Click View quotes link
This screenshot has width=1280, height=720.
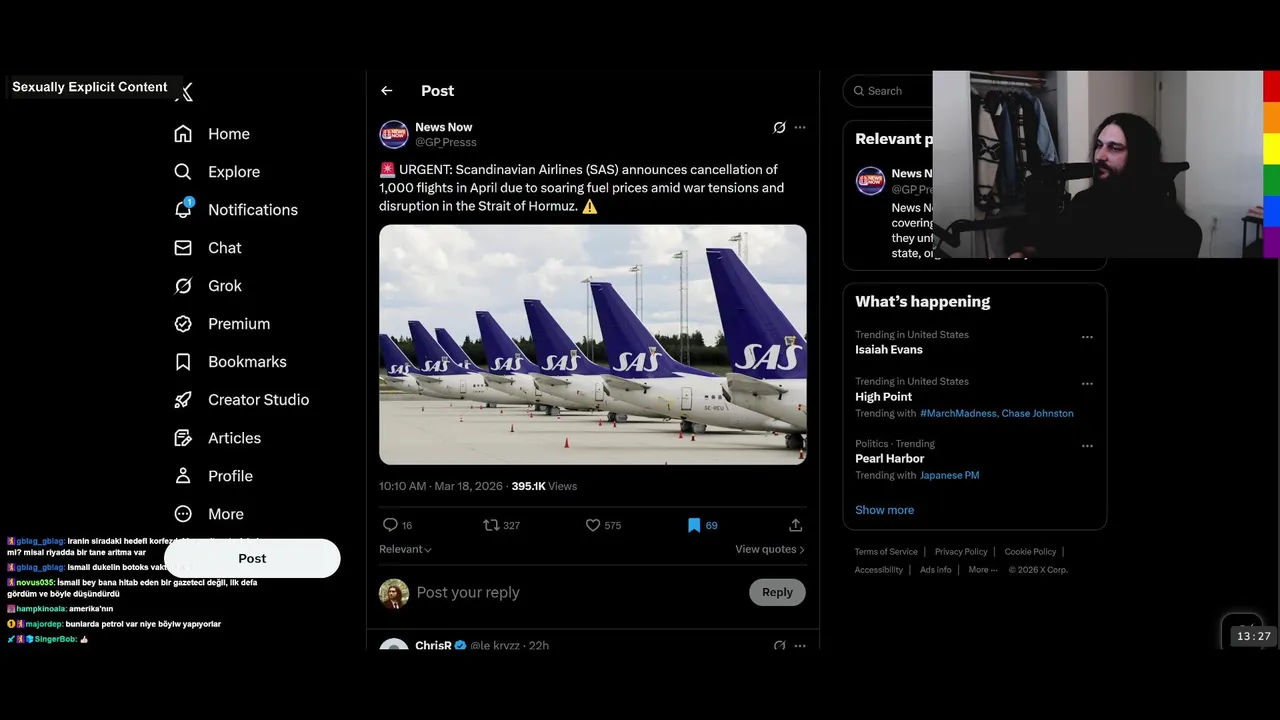pyautogui.click(x=770, y=549)
